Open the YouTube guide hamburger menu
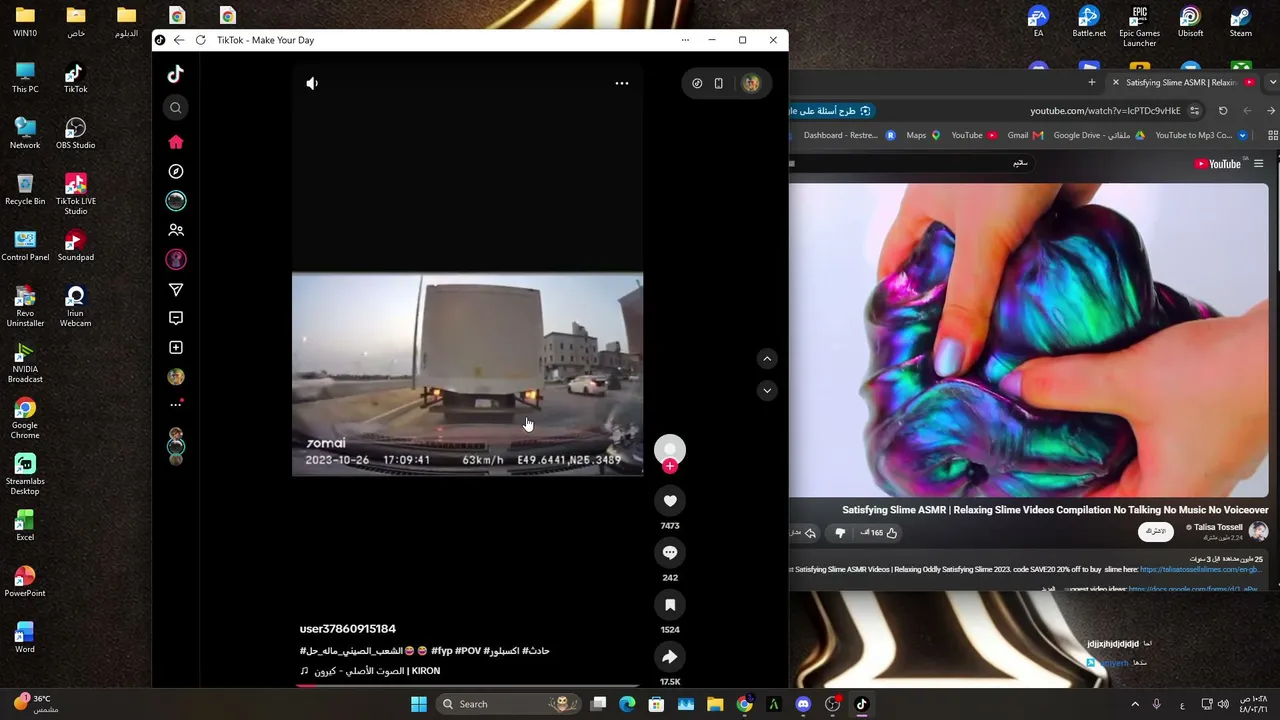The width and height of the screenshot is (1280, 720). pyautogui.click(x=1259, y=164)
